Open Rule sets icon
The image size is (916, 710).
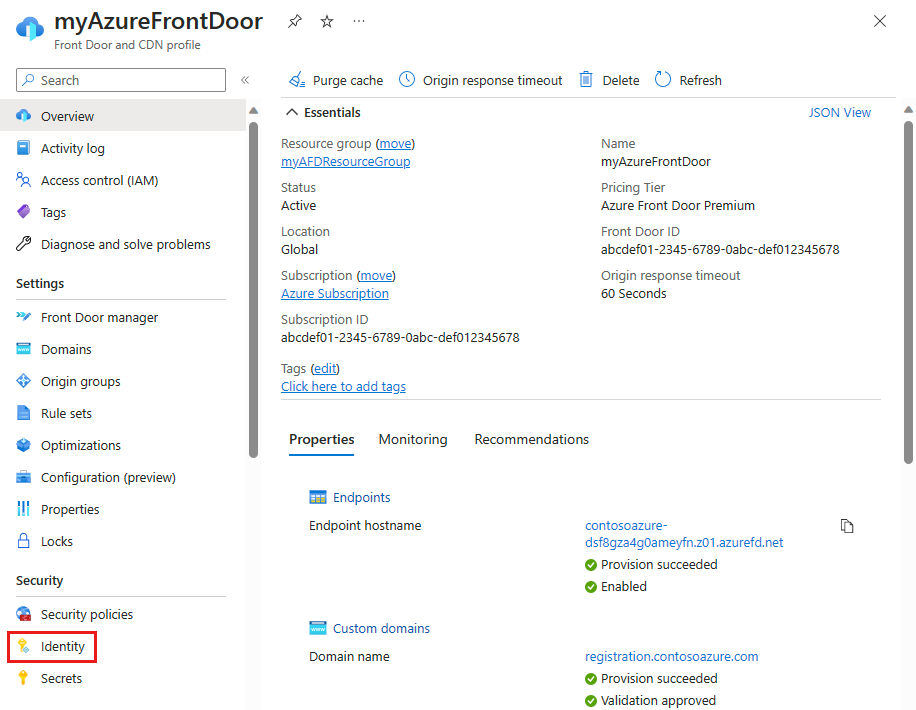coord(23,413)
